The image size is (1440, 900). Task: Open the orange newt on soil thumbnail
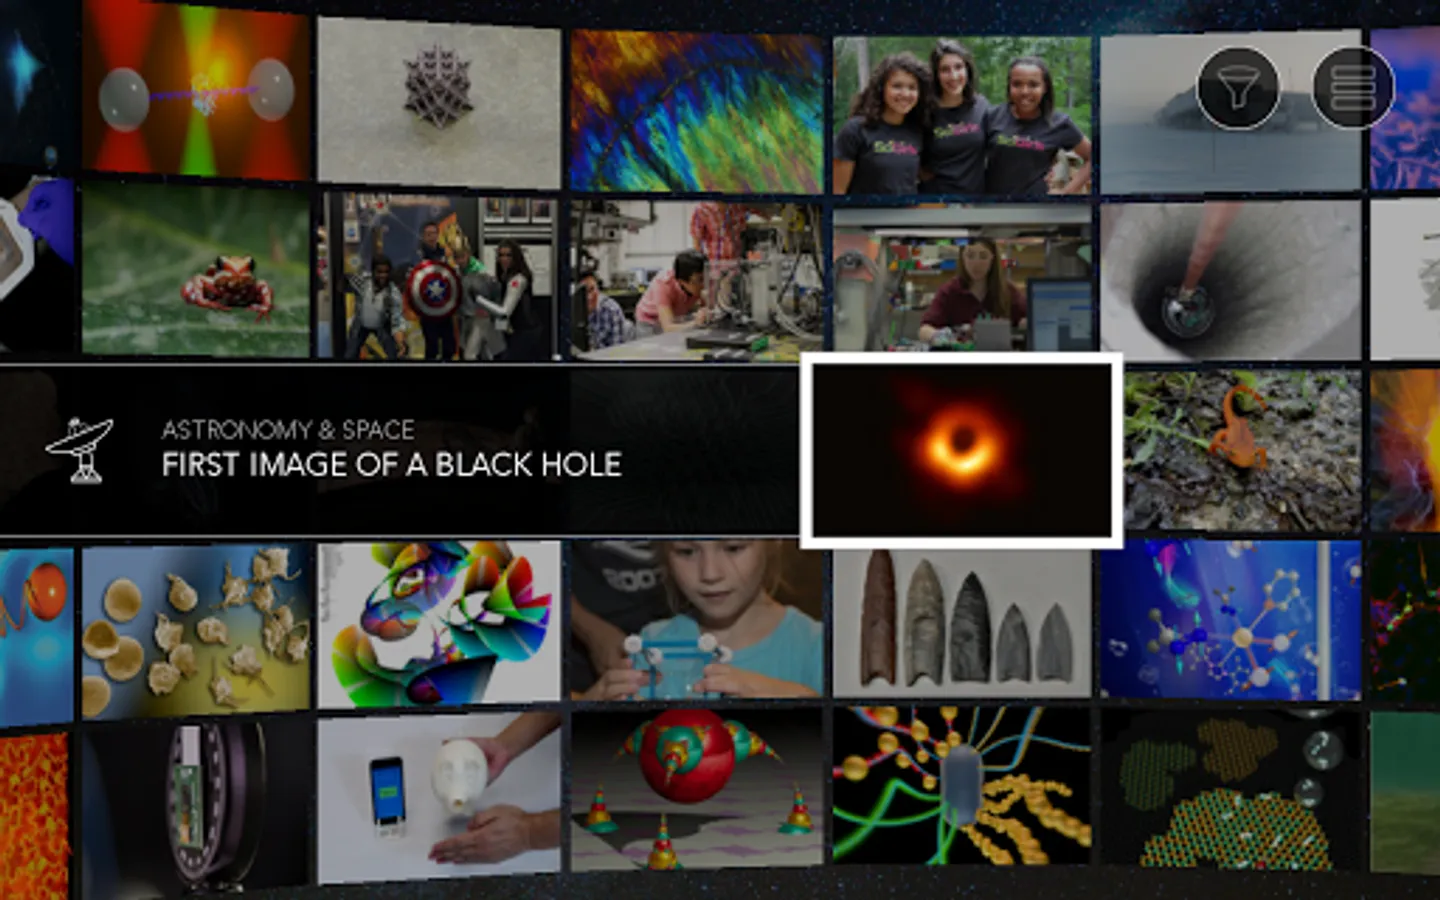click(x=1242, y=451)
